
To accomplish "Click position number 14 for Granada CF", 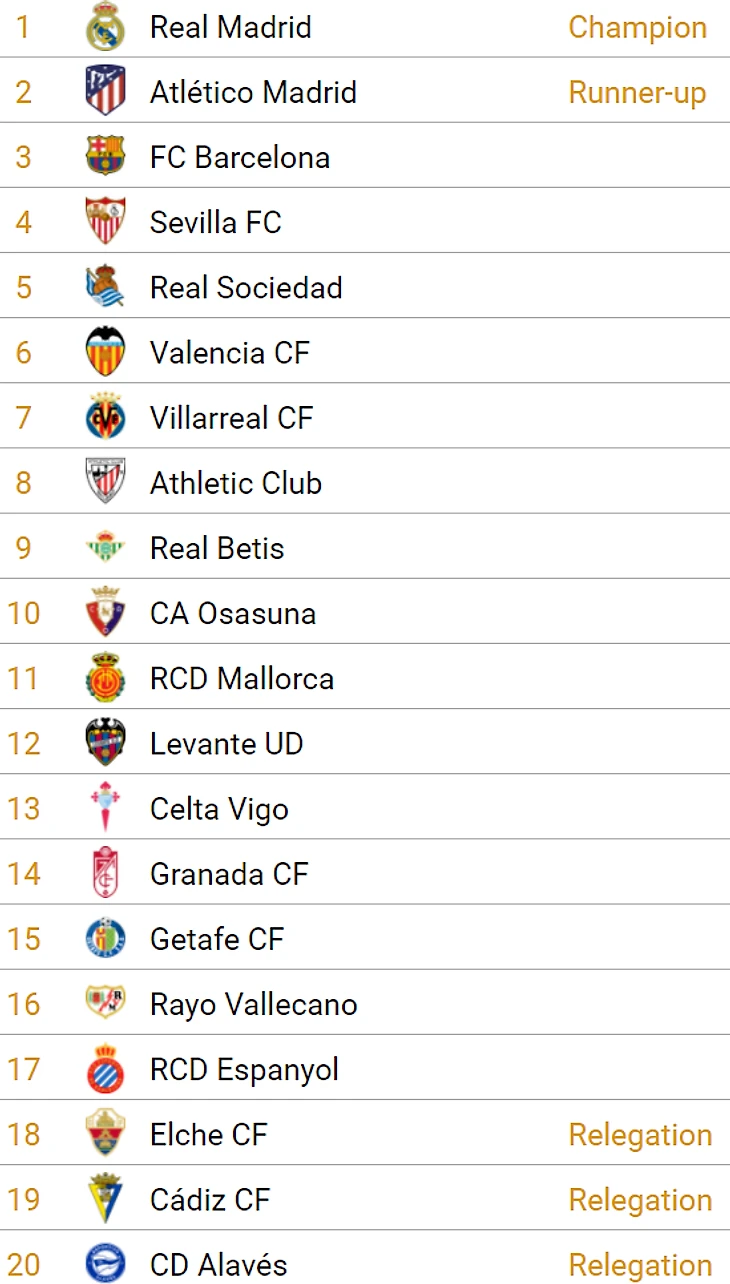I will coord(23,874).
